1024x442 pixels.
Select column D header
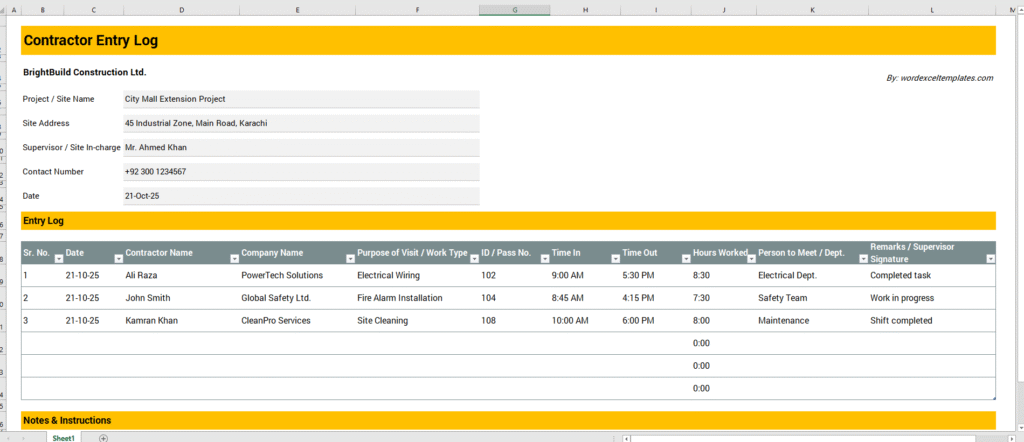(181, 10)
